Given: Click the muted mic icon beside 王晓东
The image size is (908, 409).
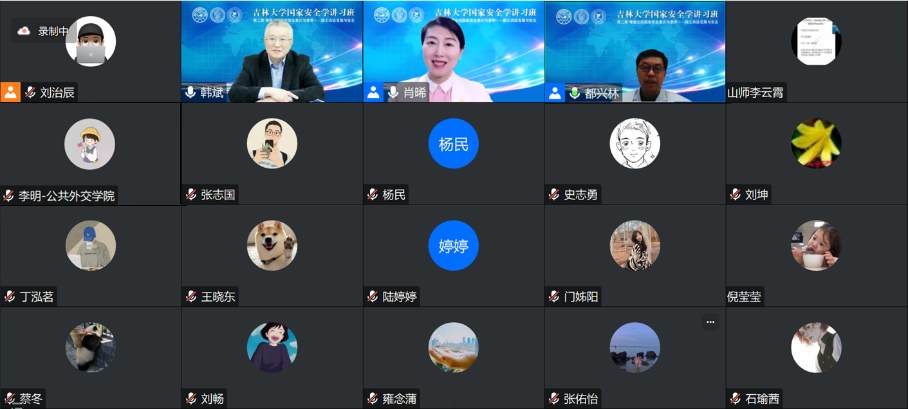Looking at the screenshot, I should 191,297.
